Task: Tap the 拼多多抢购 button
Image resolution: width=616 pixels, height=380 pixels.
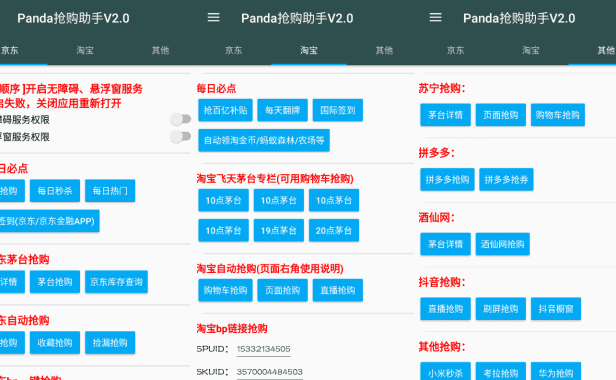Action: pyautogui.click(x=447, y=180)
